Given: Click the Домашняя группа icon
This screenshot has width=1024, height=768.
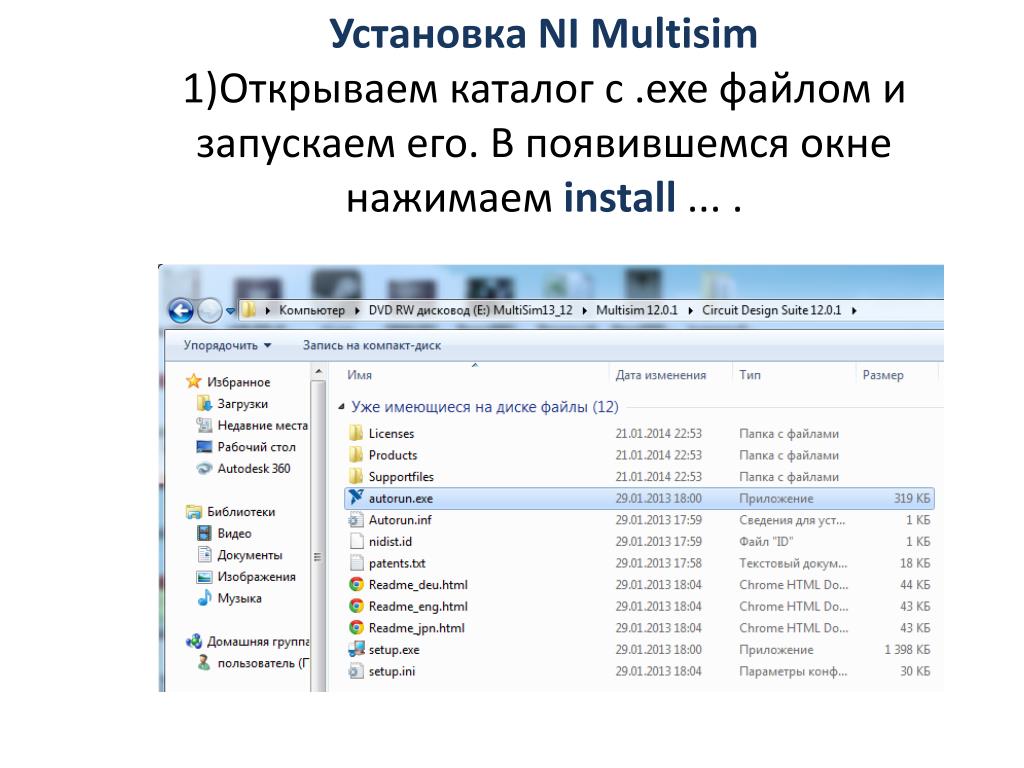Looking at the screenshot, I should pos(193,641).
